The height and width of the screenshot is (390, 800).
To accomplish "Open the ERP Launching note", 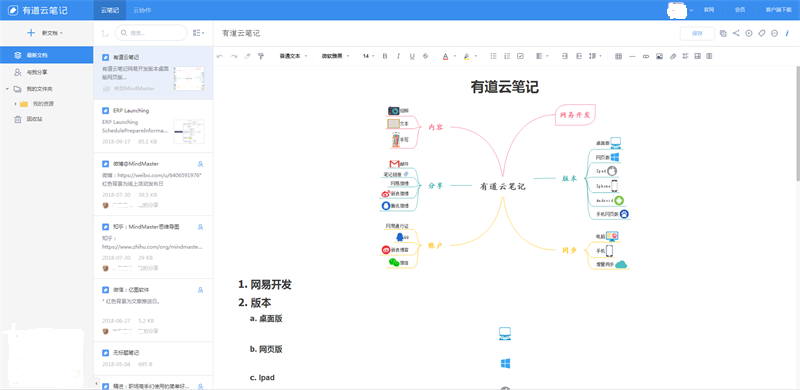I will click(154, 126).
